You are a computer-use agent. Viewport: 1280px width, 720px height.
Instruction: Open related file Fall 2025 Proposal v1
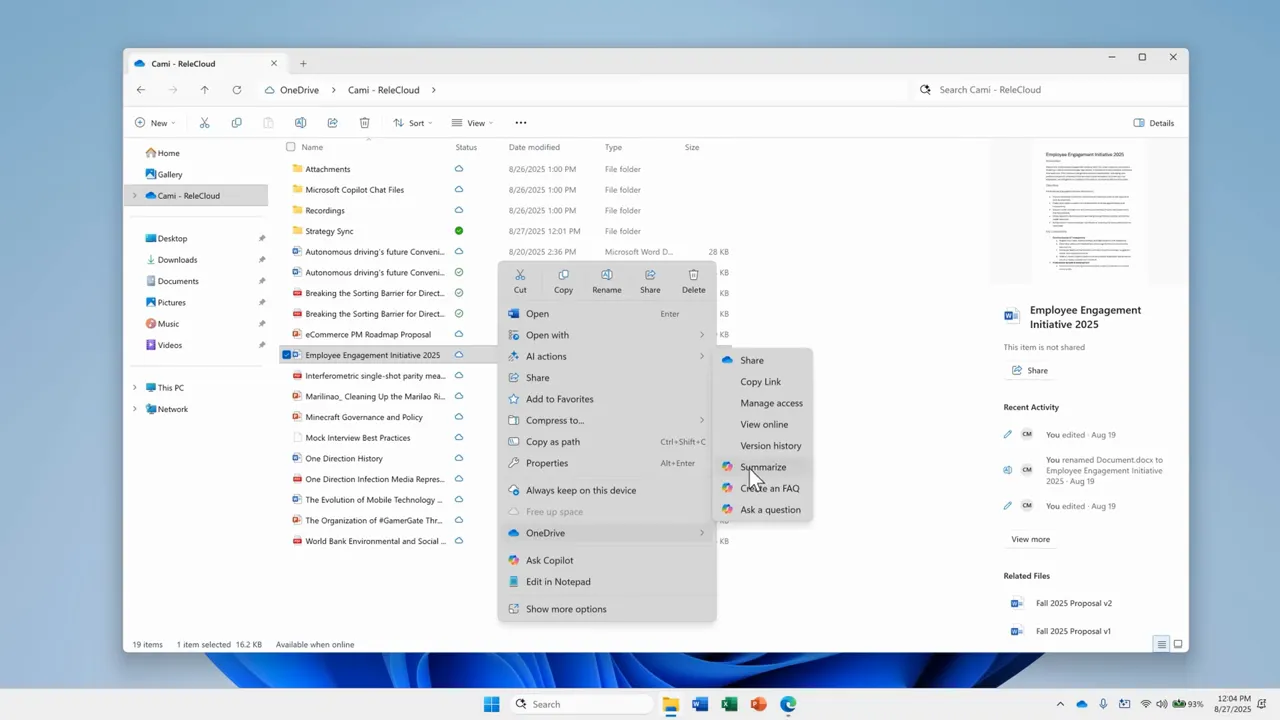pos(1062,631)
